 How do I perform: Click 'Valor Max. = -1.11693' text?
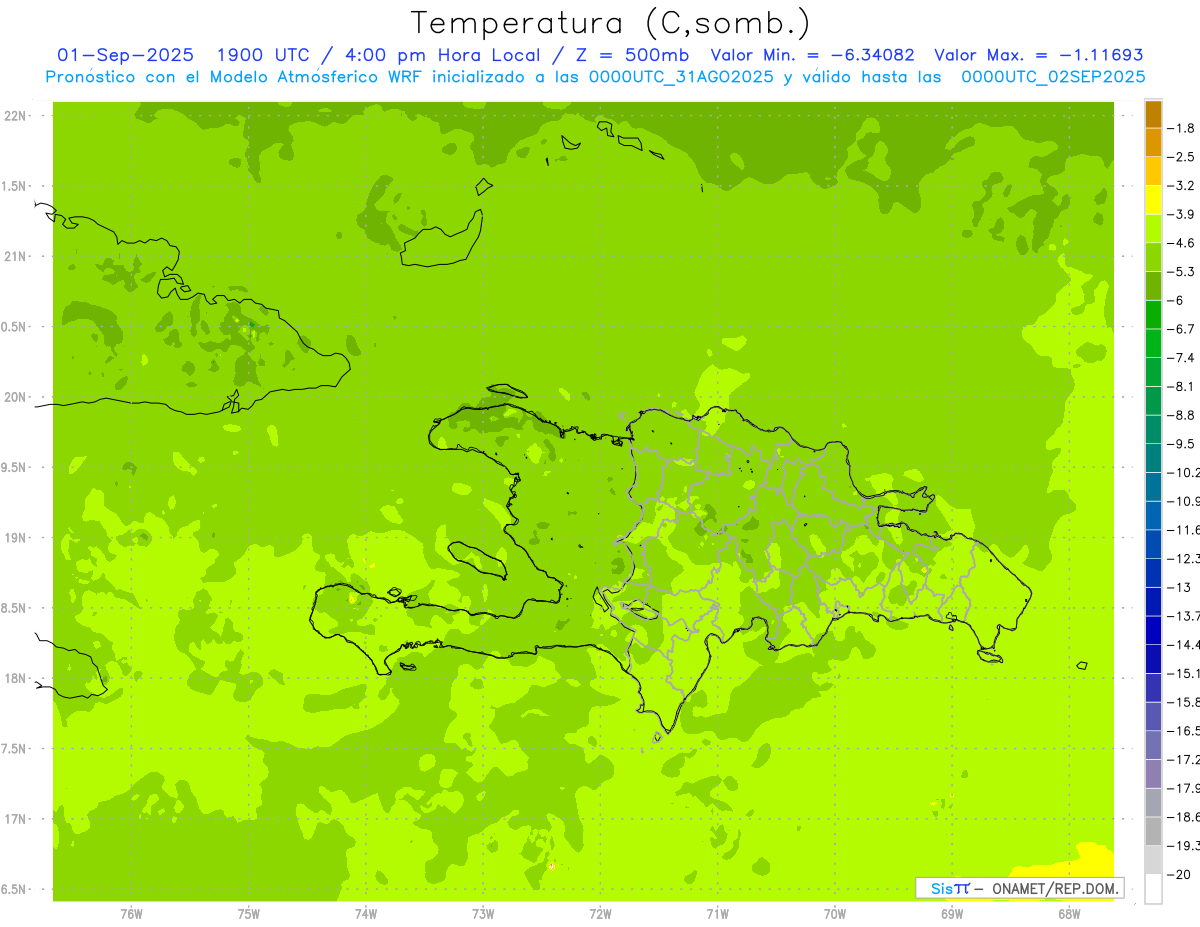1039,55
